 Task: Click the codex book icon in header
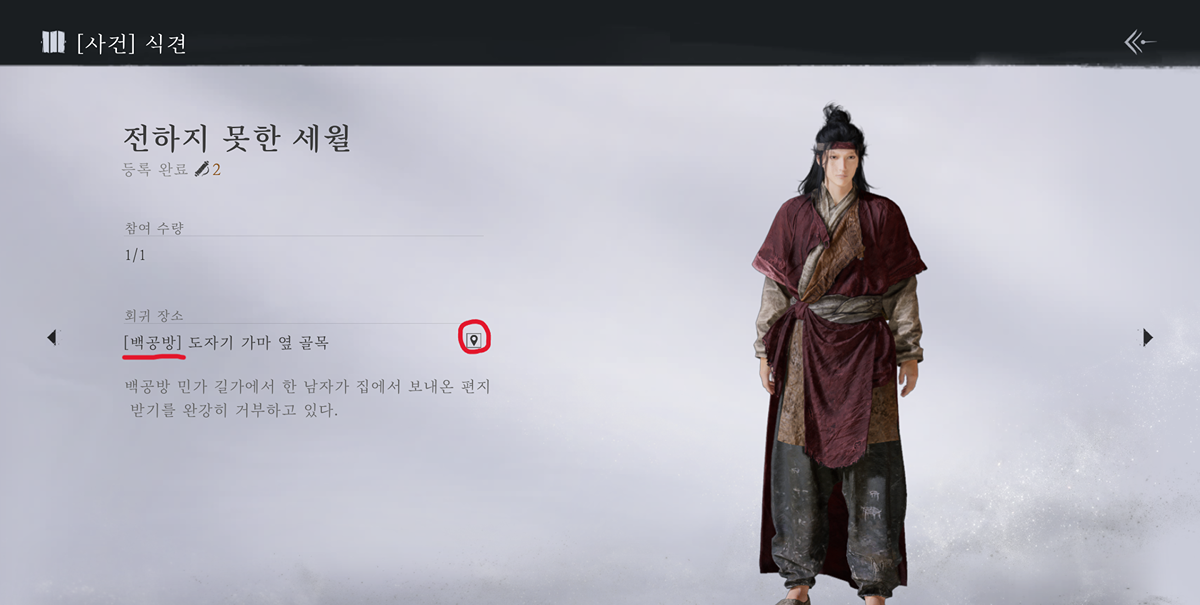(x=53, y=42)
